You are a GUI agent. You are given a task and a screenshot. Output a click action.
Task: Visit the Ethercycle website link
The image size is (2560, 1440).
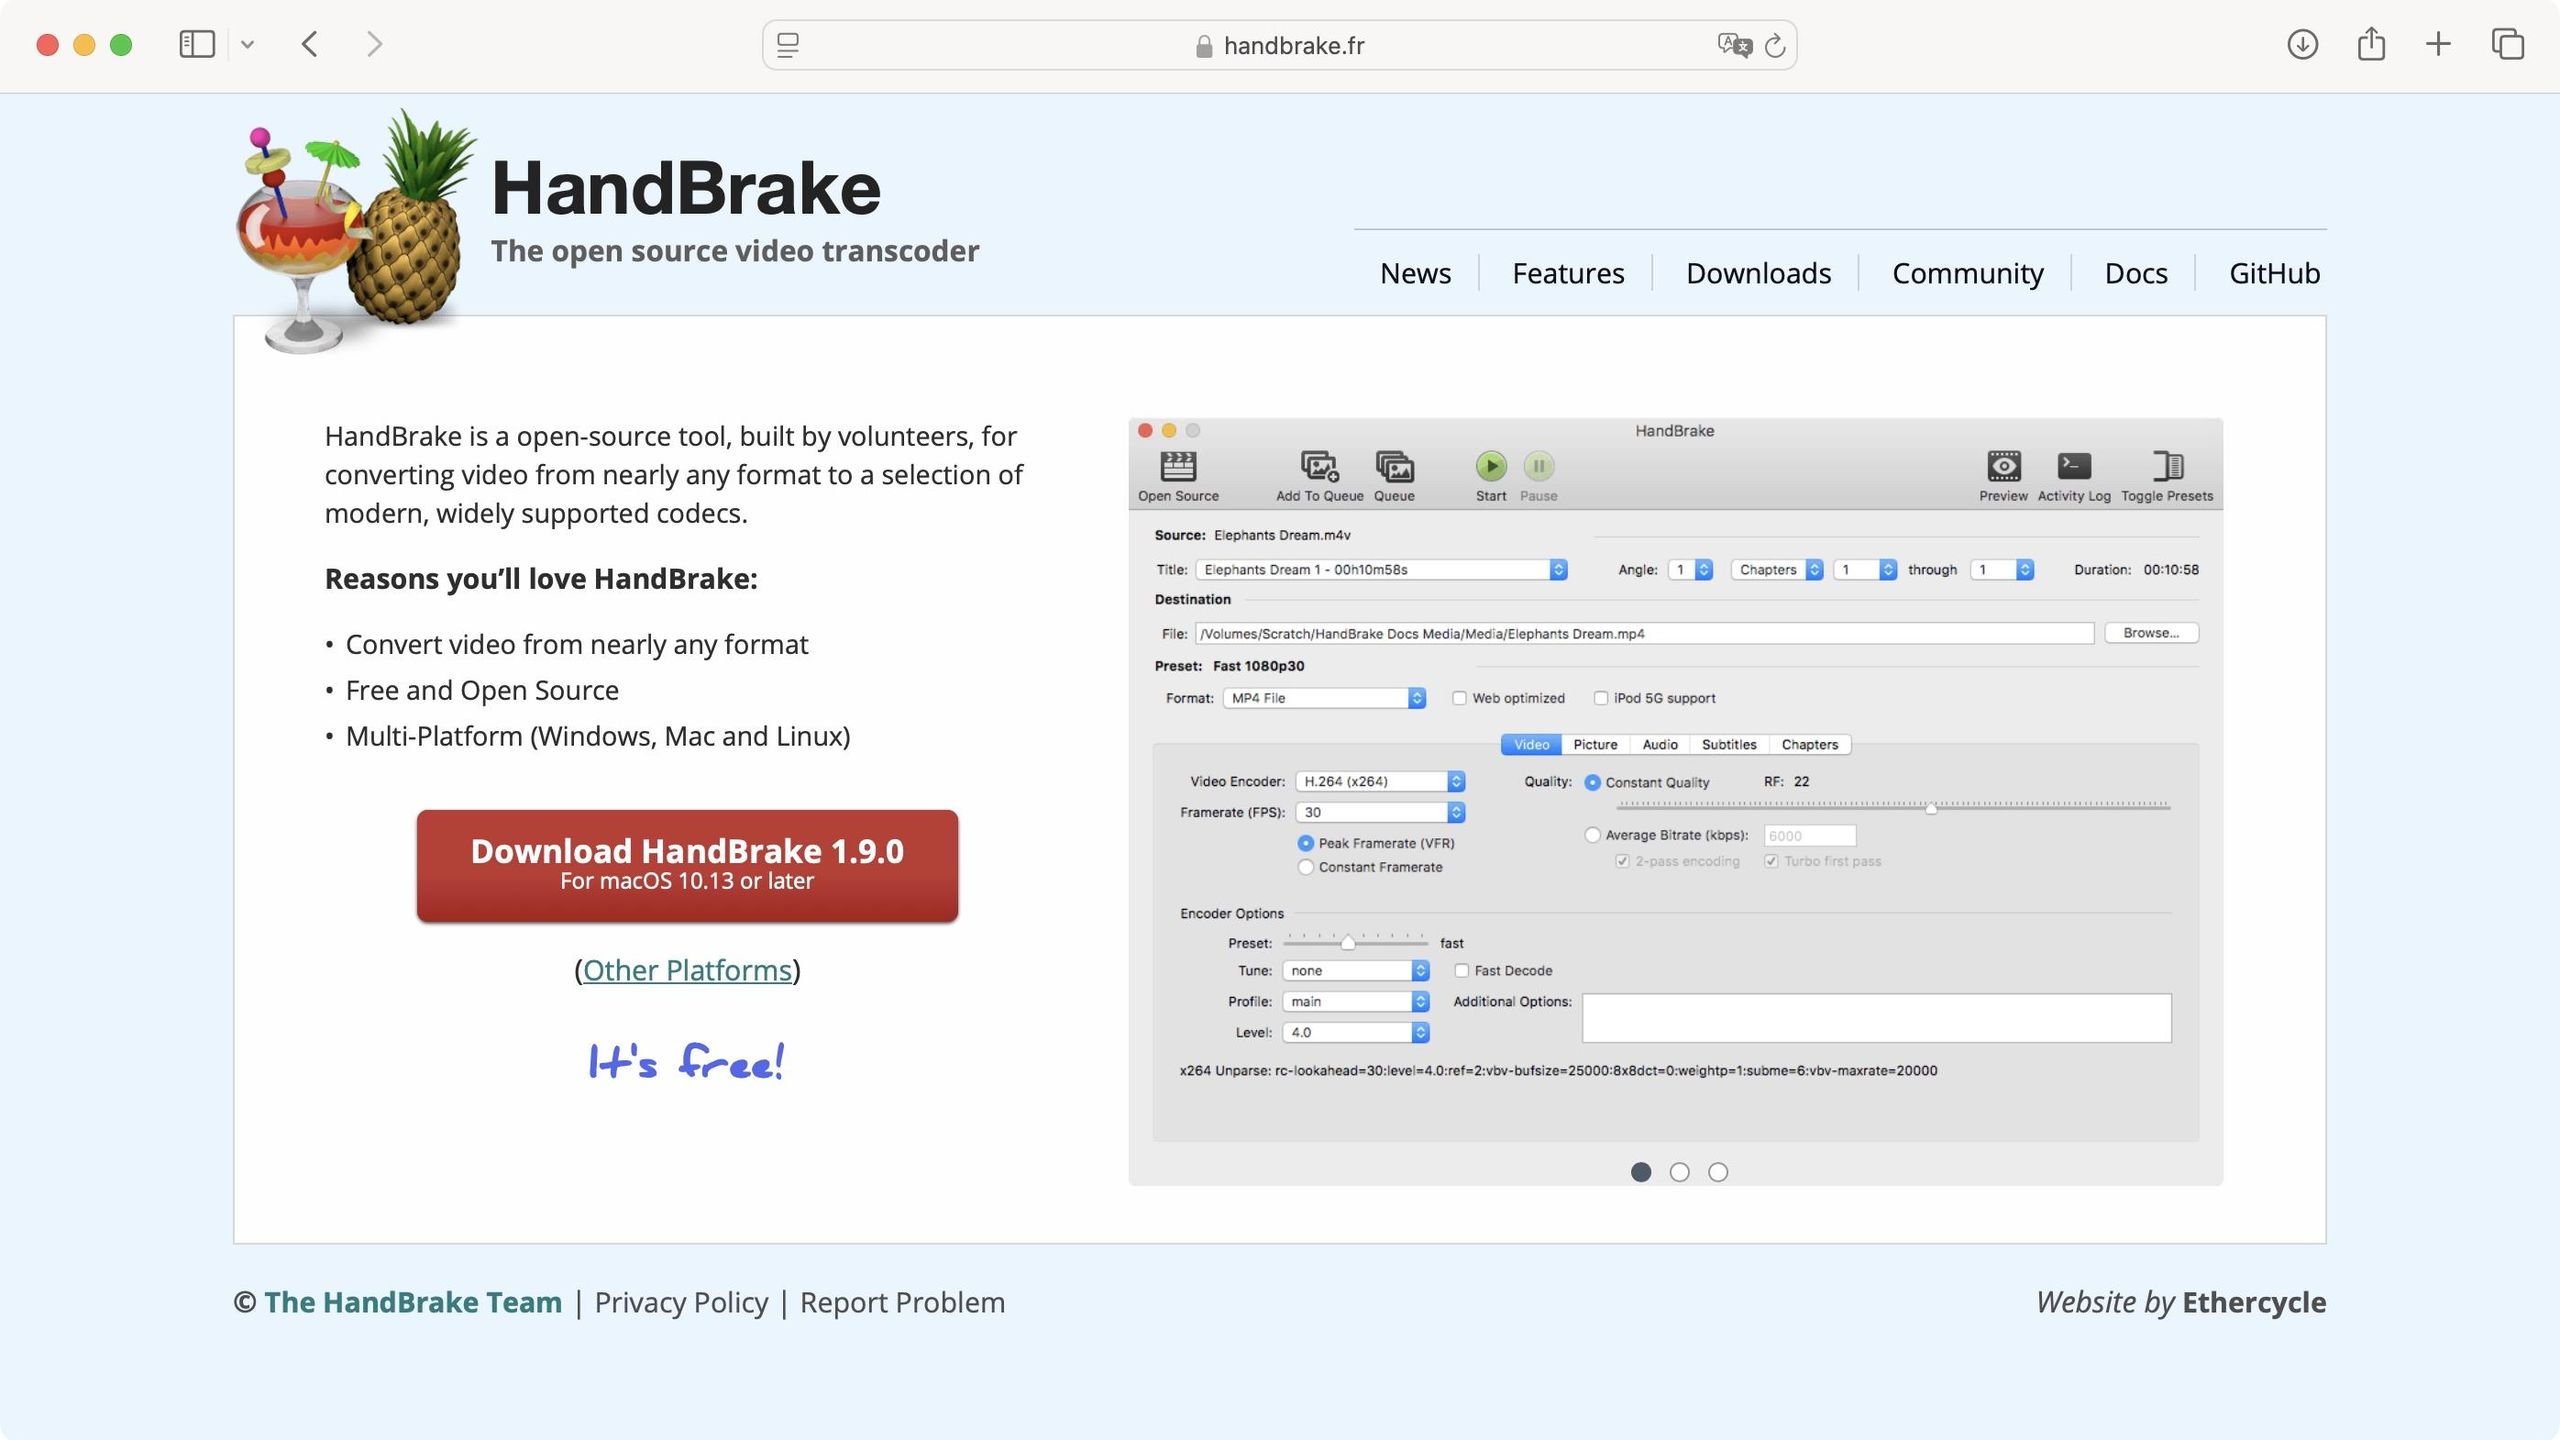tap(2254, 1302)
